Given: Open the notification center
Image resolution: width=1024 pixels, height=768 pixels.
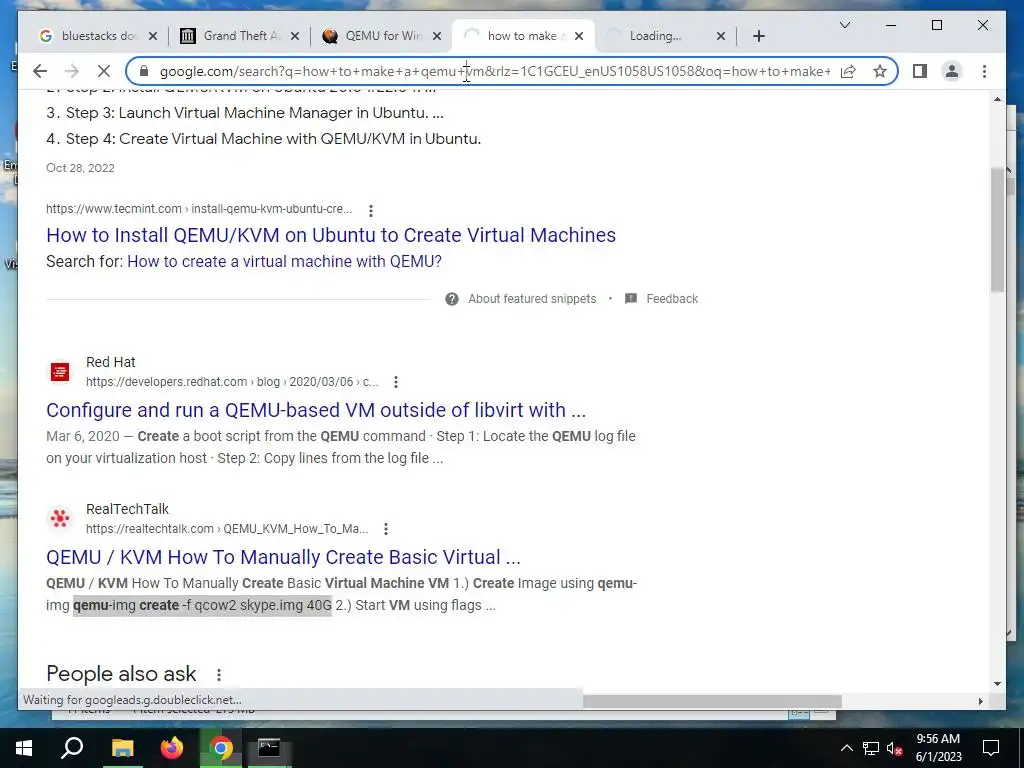Looking at the screenshot, I should pos(991,748).
